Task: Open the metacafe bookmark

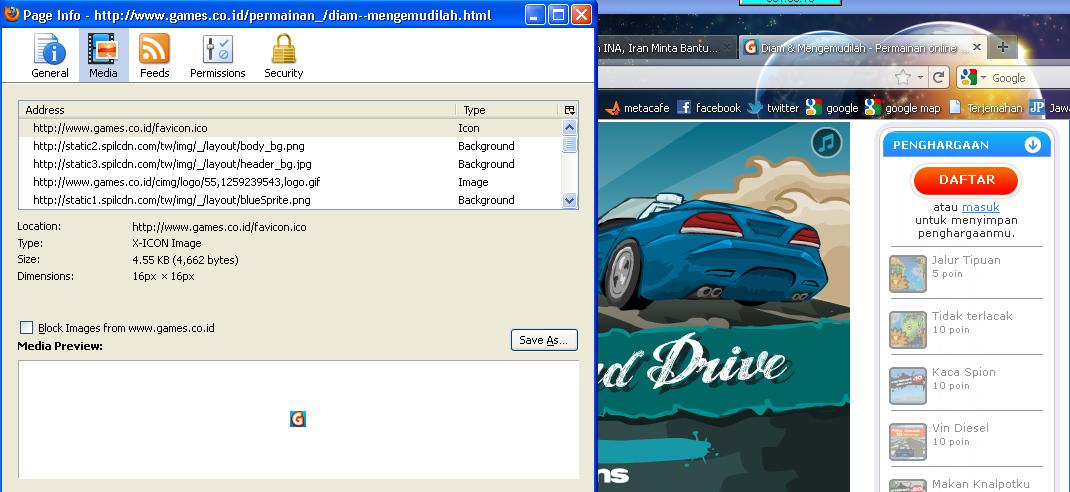Action: (x=637, y=108)
